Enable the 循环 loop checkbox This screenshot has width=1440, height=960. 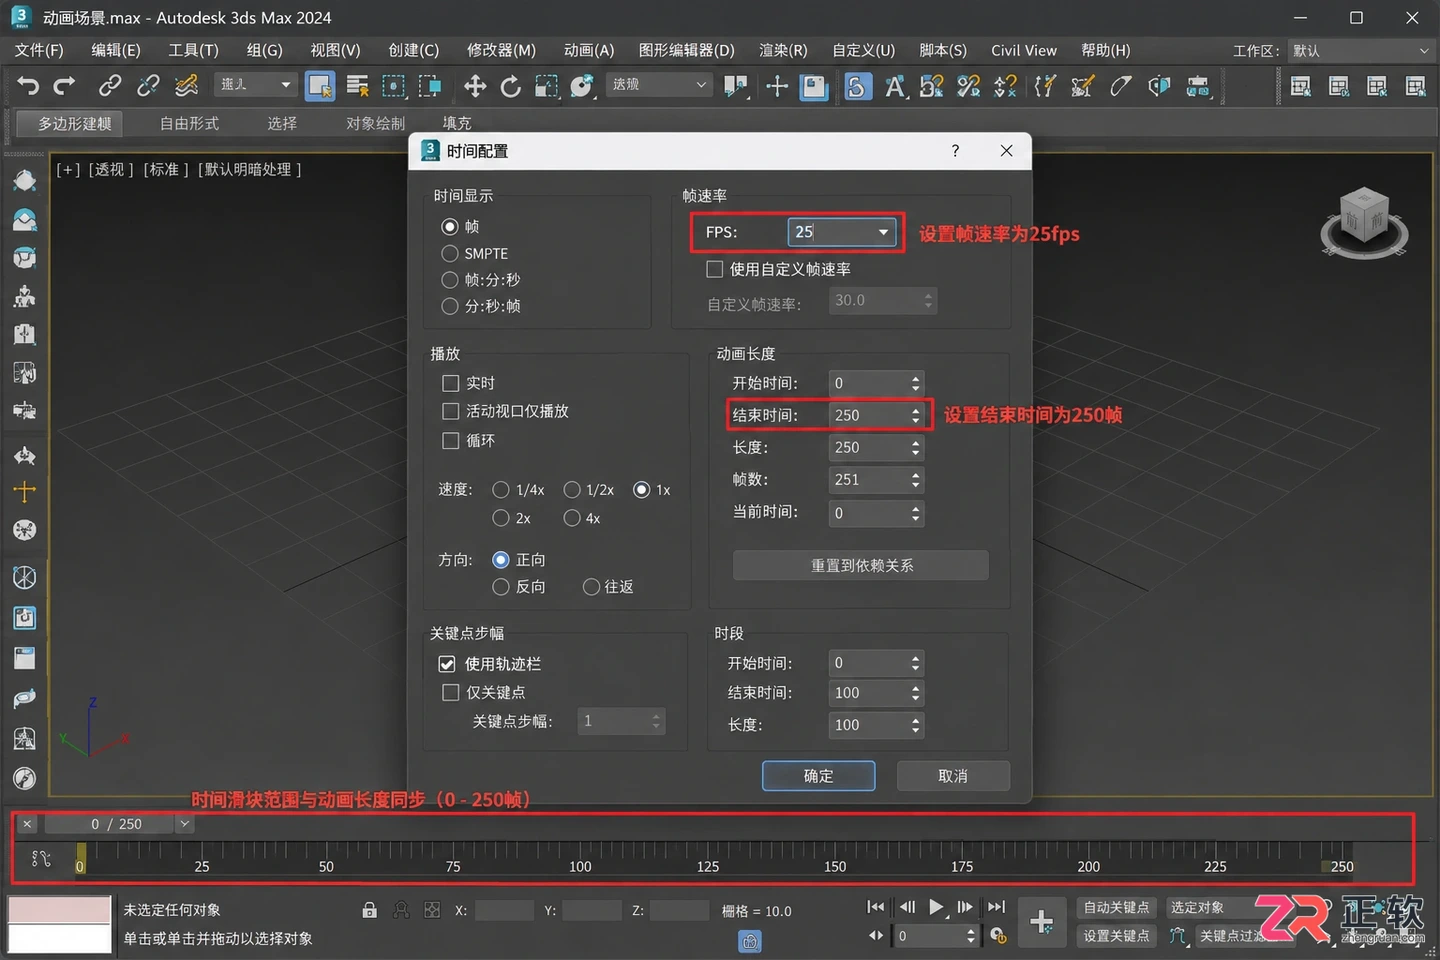tap(451, 440)
